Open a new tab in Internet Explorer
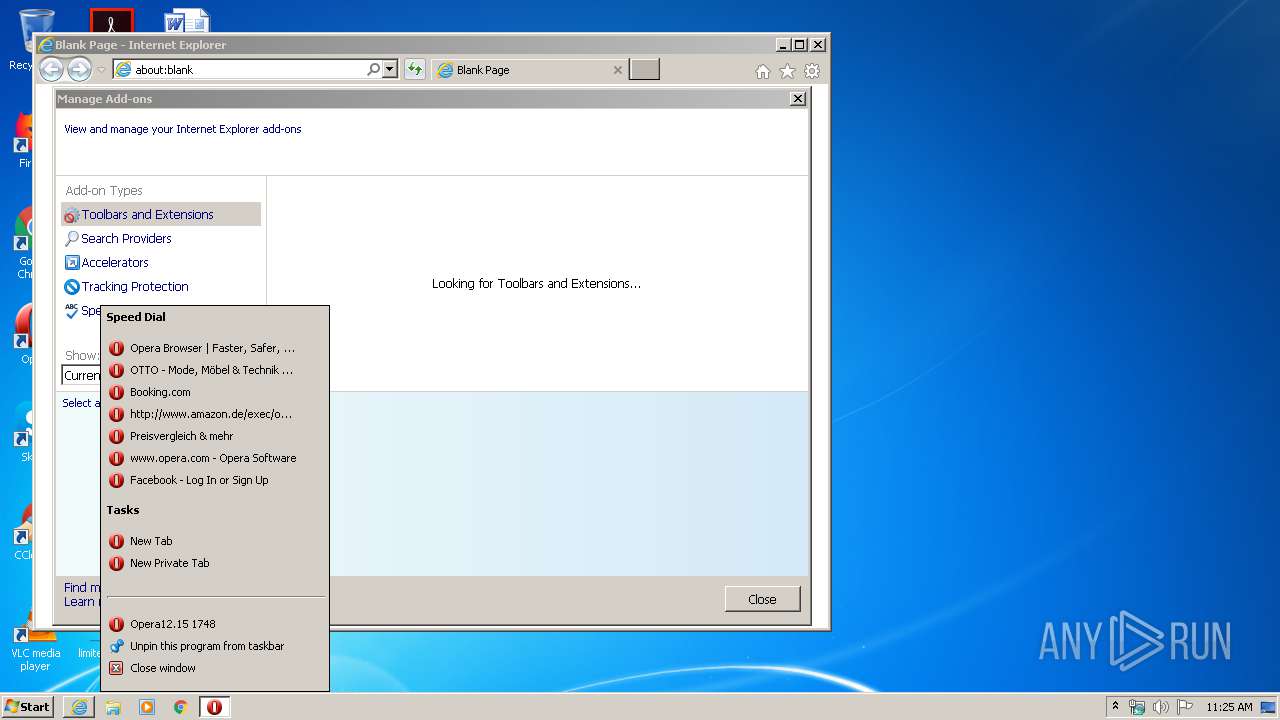 [645, 70]
